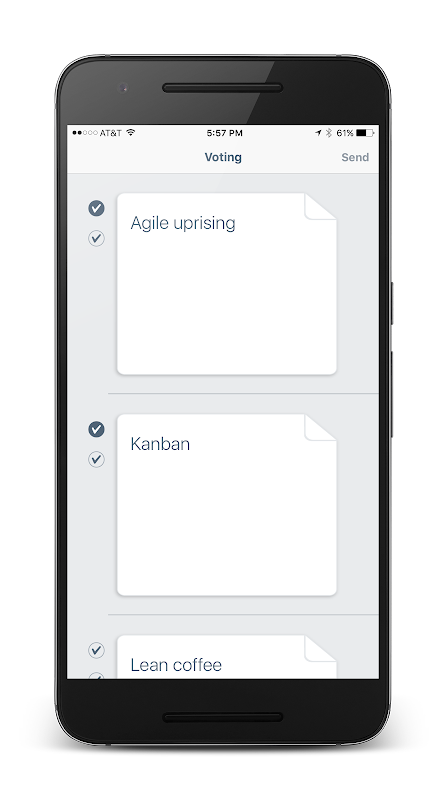Tap the battery indicator icon
This screenshot has width=448, height=800.
[x=365, y=133]
